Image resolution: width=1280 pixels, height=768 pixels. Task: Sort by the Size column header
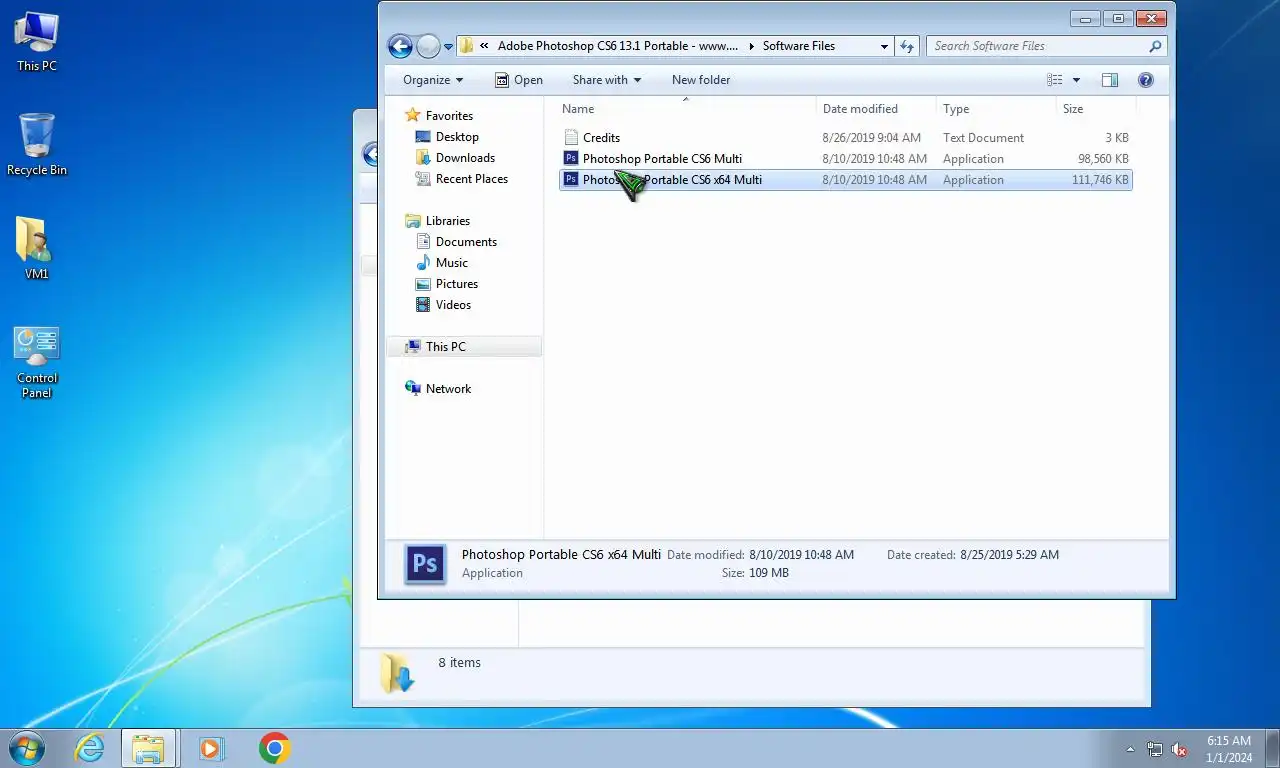pyautogui.click(x=1095, y=109)
